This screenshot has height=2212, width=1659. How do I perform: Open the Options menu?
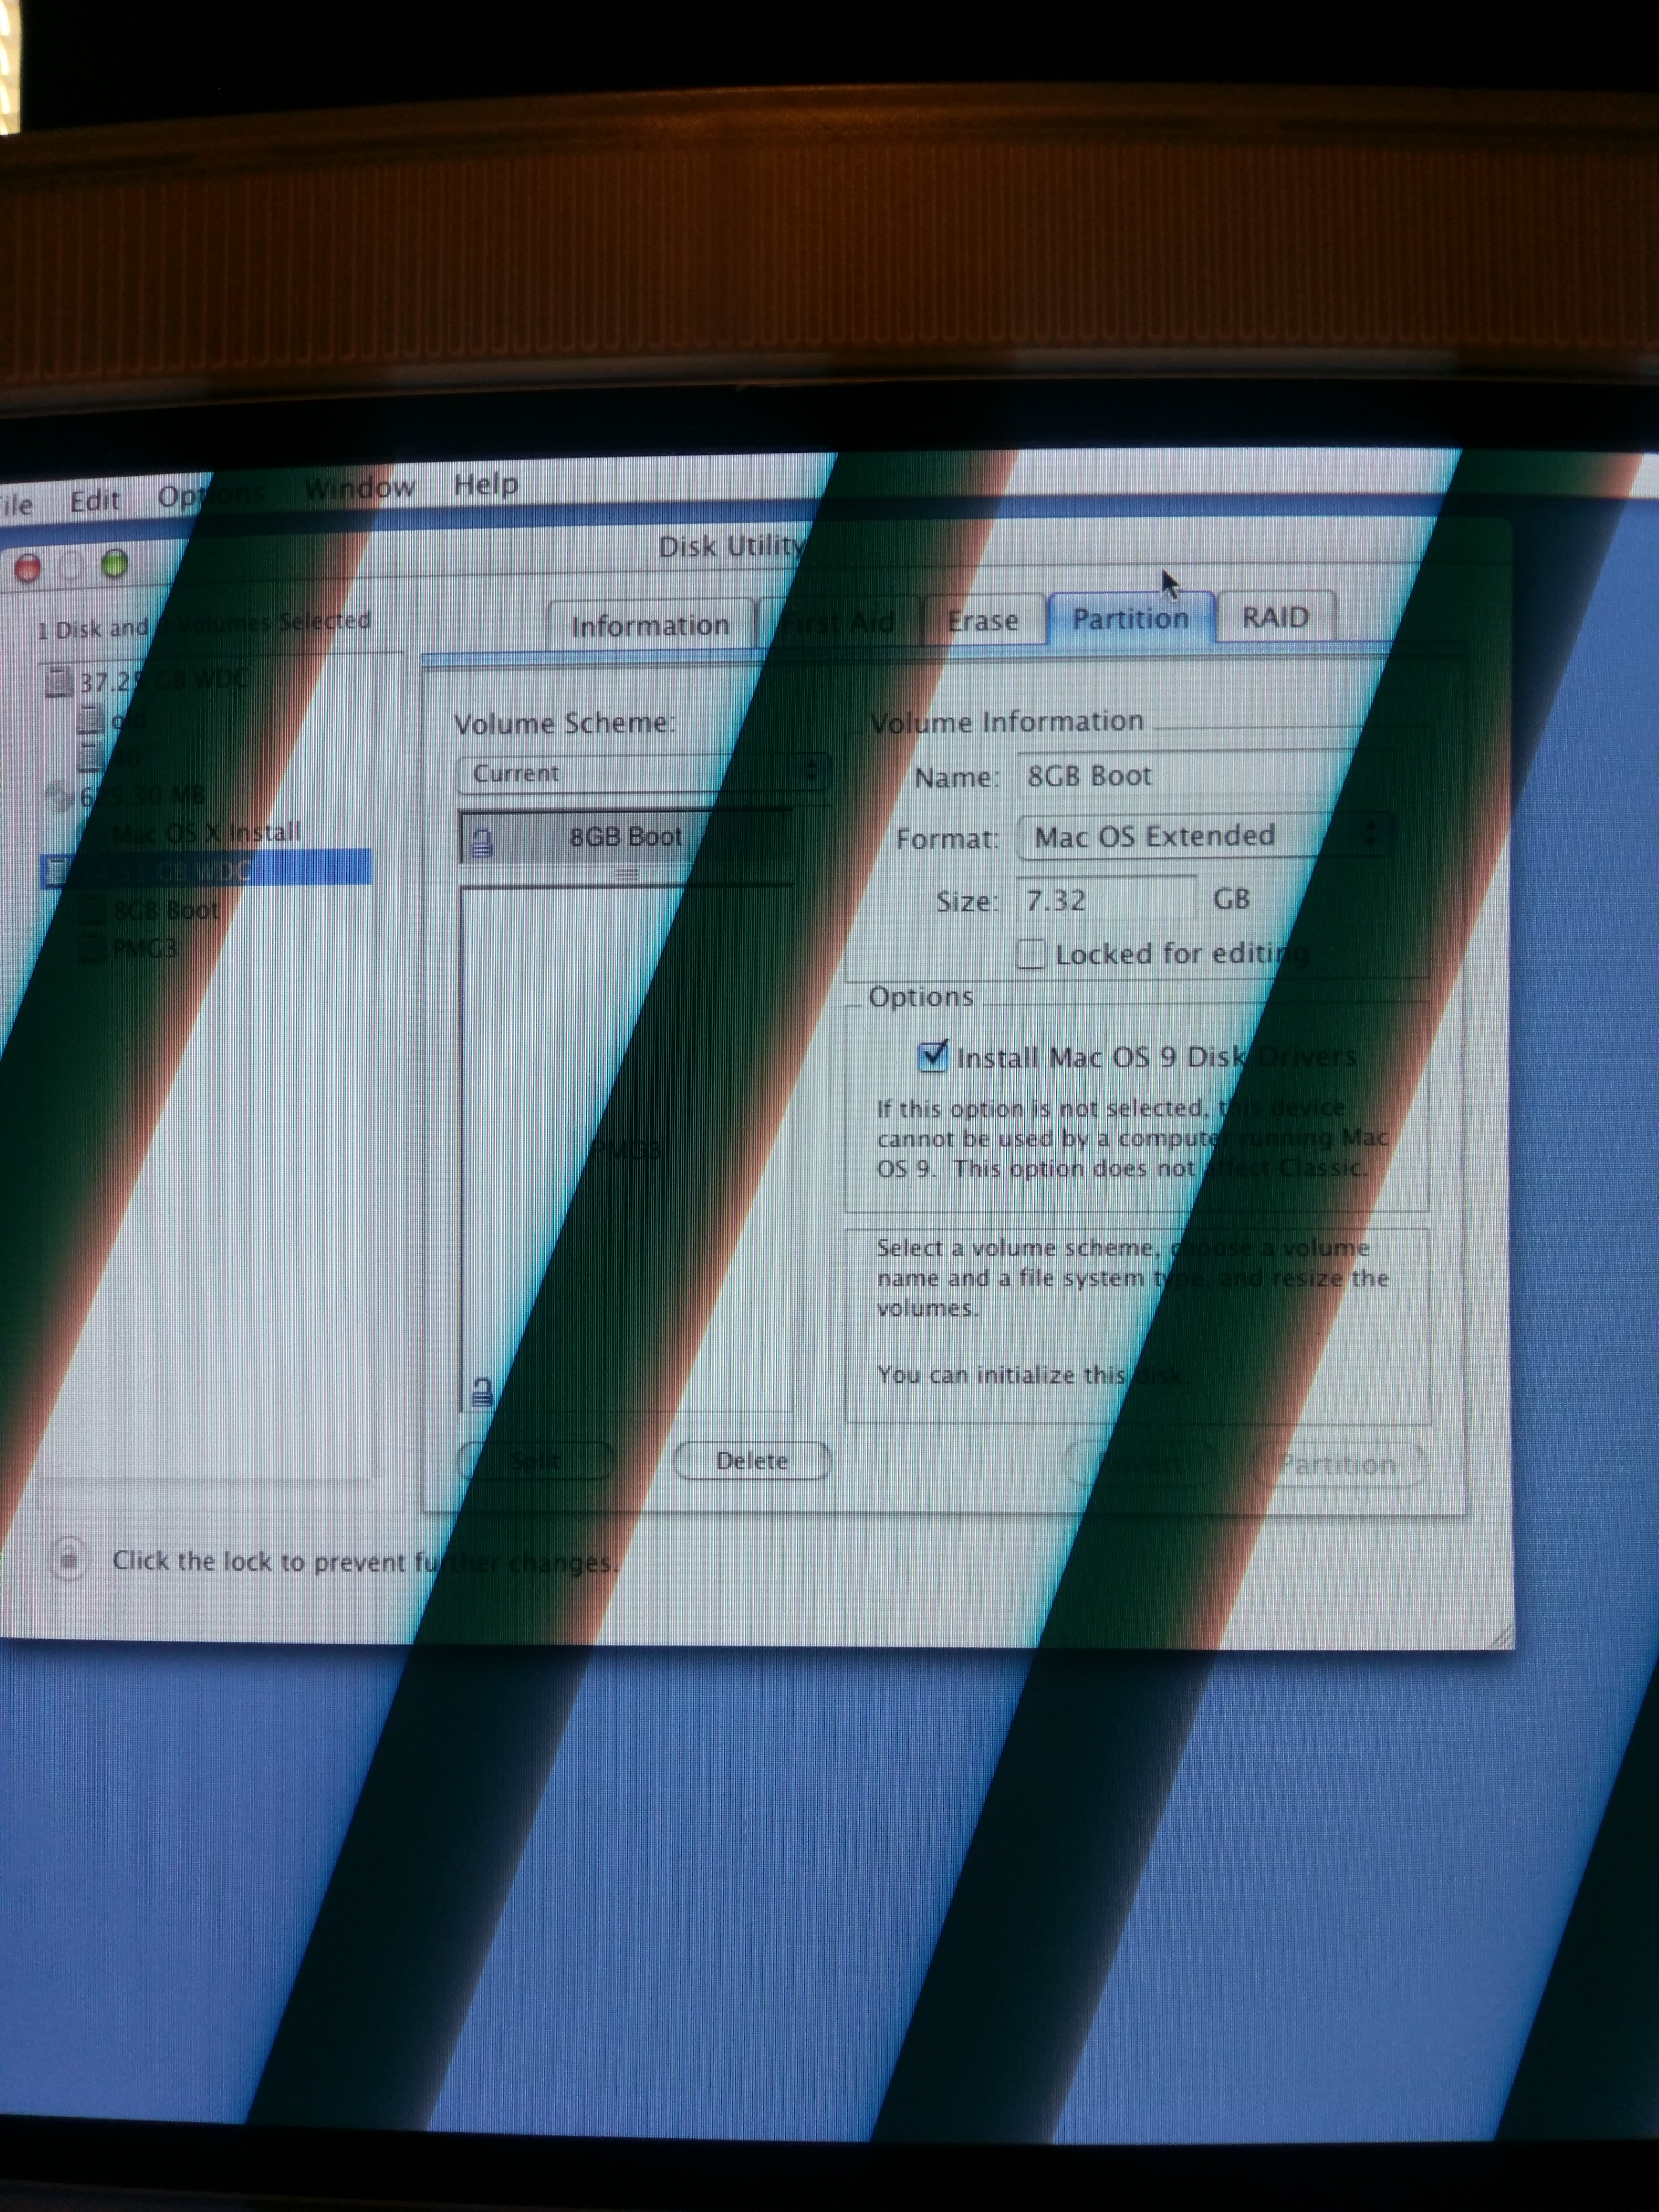[211, 495]
